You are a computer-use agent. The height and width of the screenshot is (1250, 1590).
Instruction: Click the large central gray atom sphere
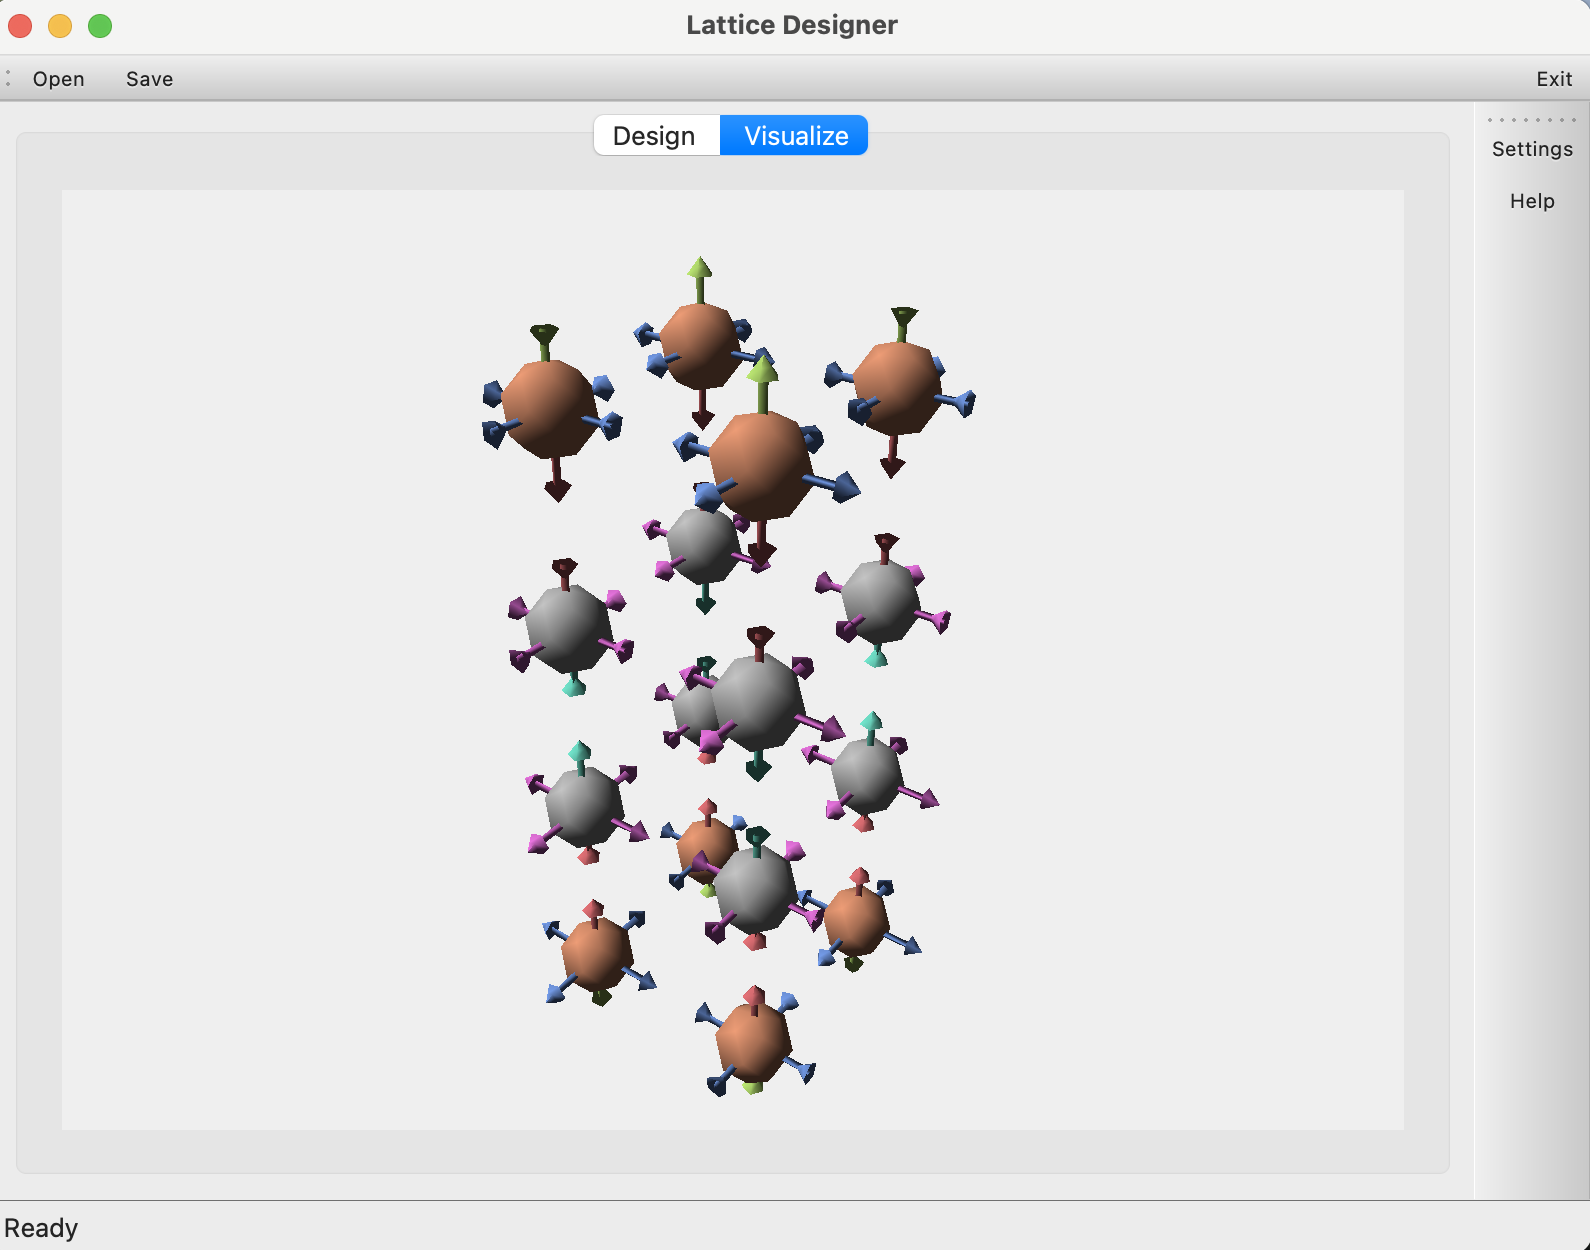pyautogui.click(x=756, y=700)
